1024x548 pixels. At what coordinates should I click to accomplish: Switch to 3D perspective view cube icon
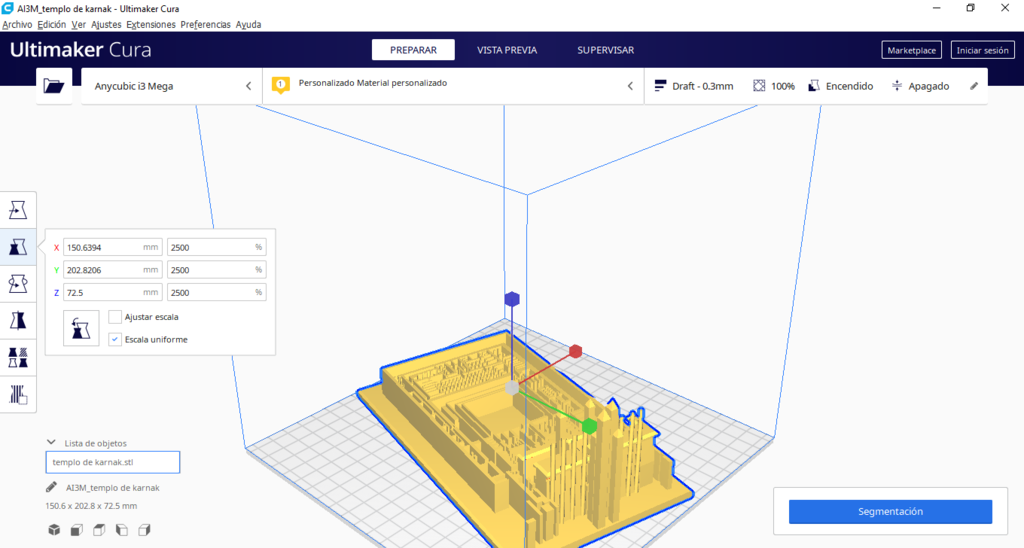[x=54, y=530]
